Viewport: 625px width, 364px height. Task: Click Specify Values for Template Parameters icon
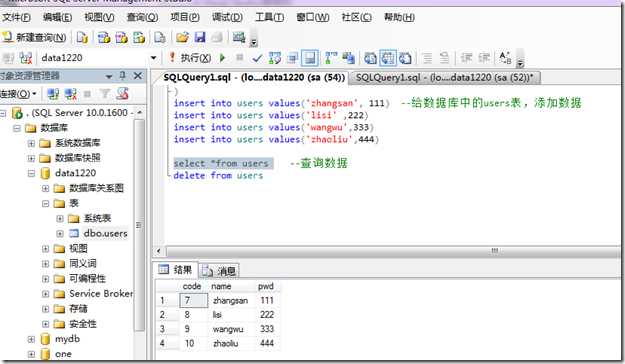505,58
